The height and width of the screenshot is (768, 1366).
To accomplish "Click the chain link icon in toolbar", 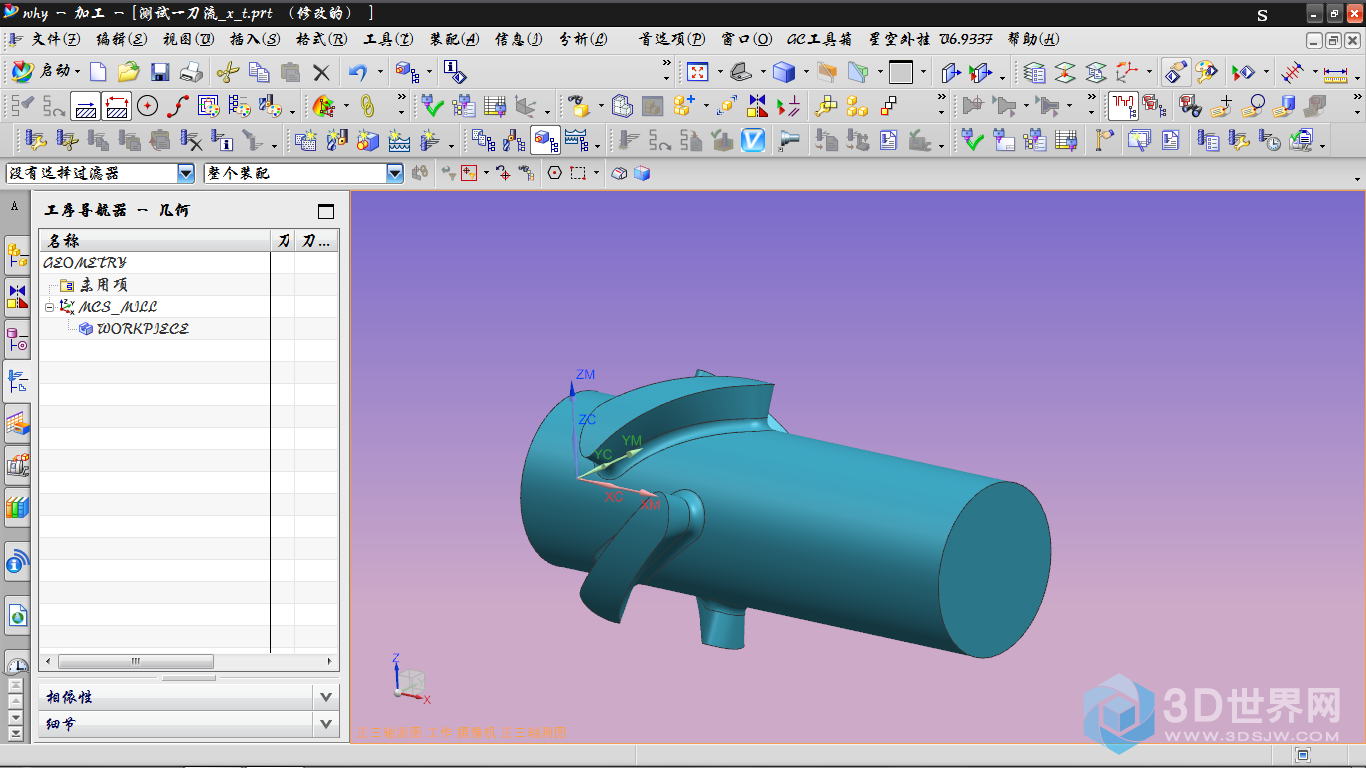I will coord(367,106).
